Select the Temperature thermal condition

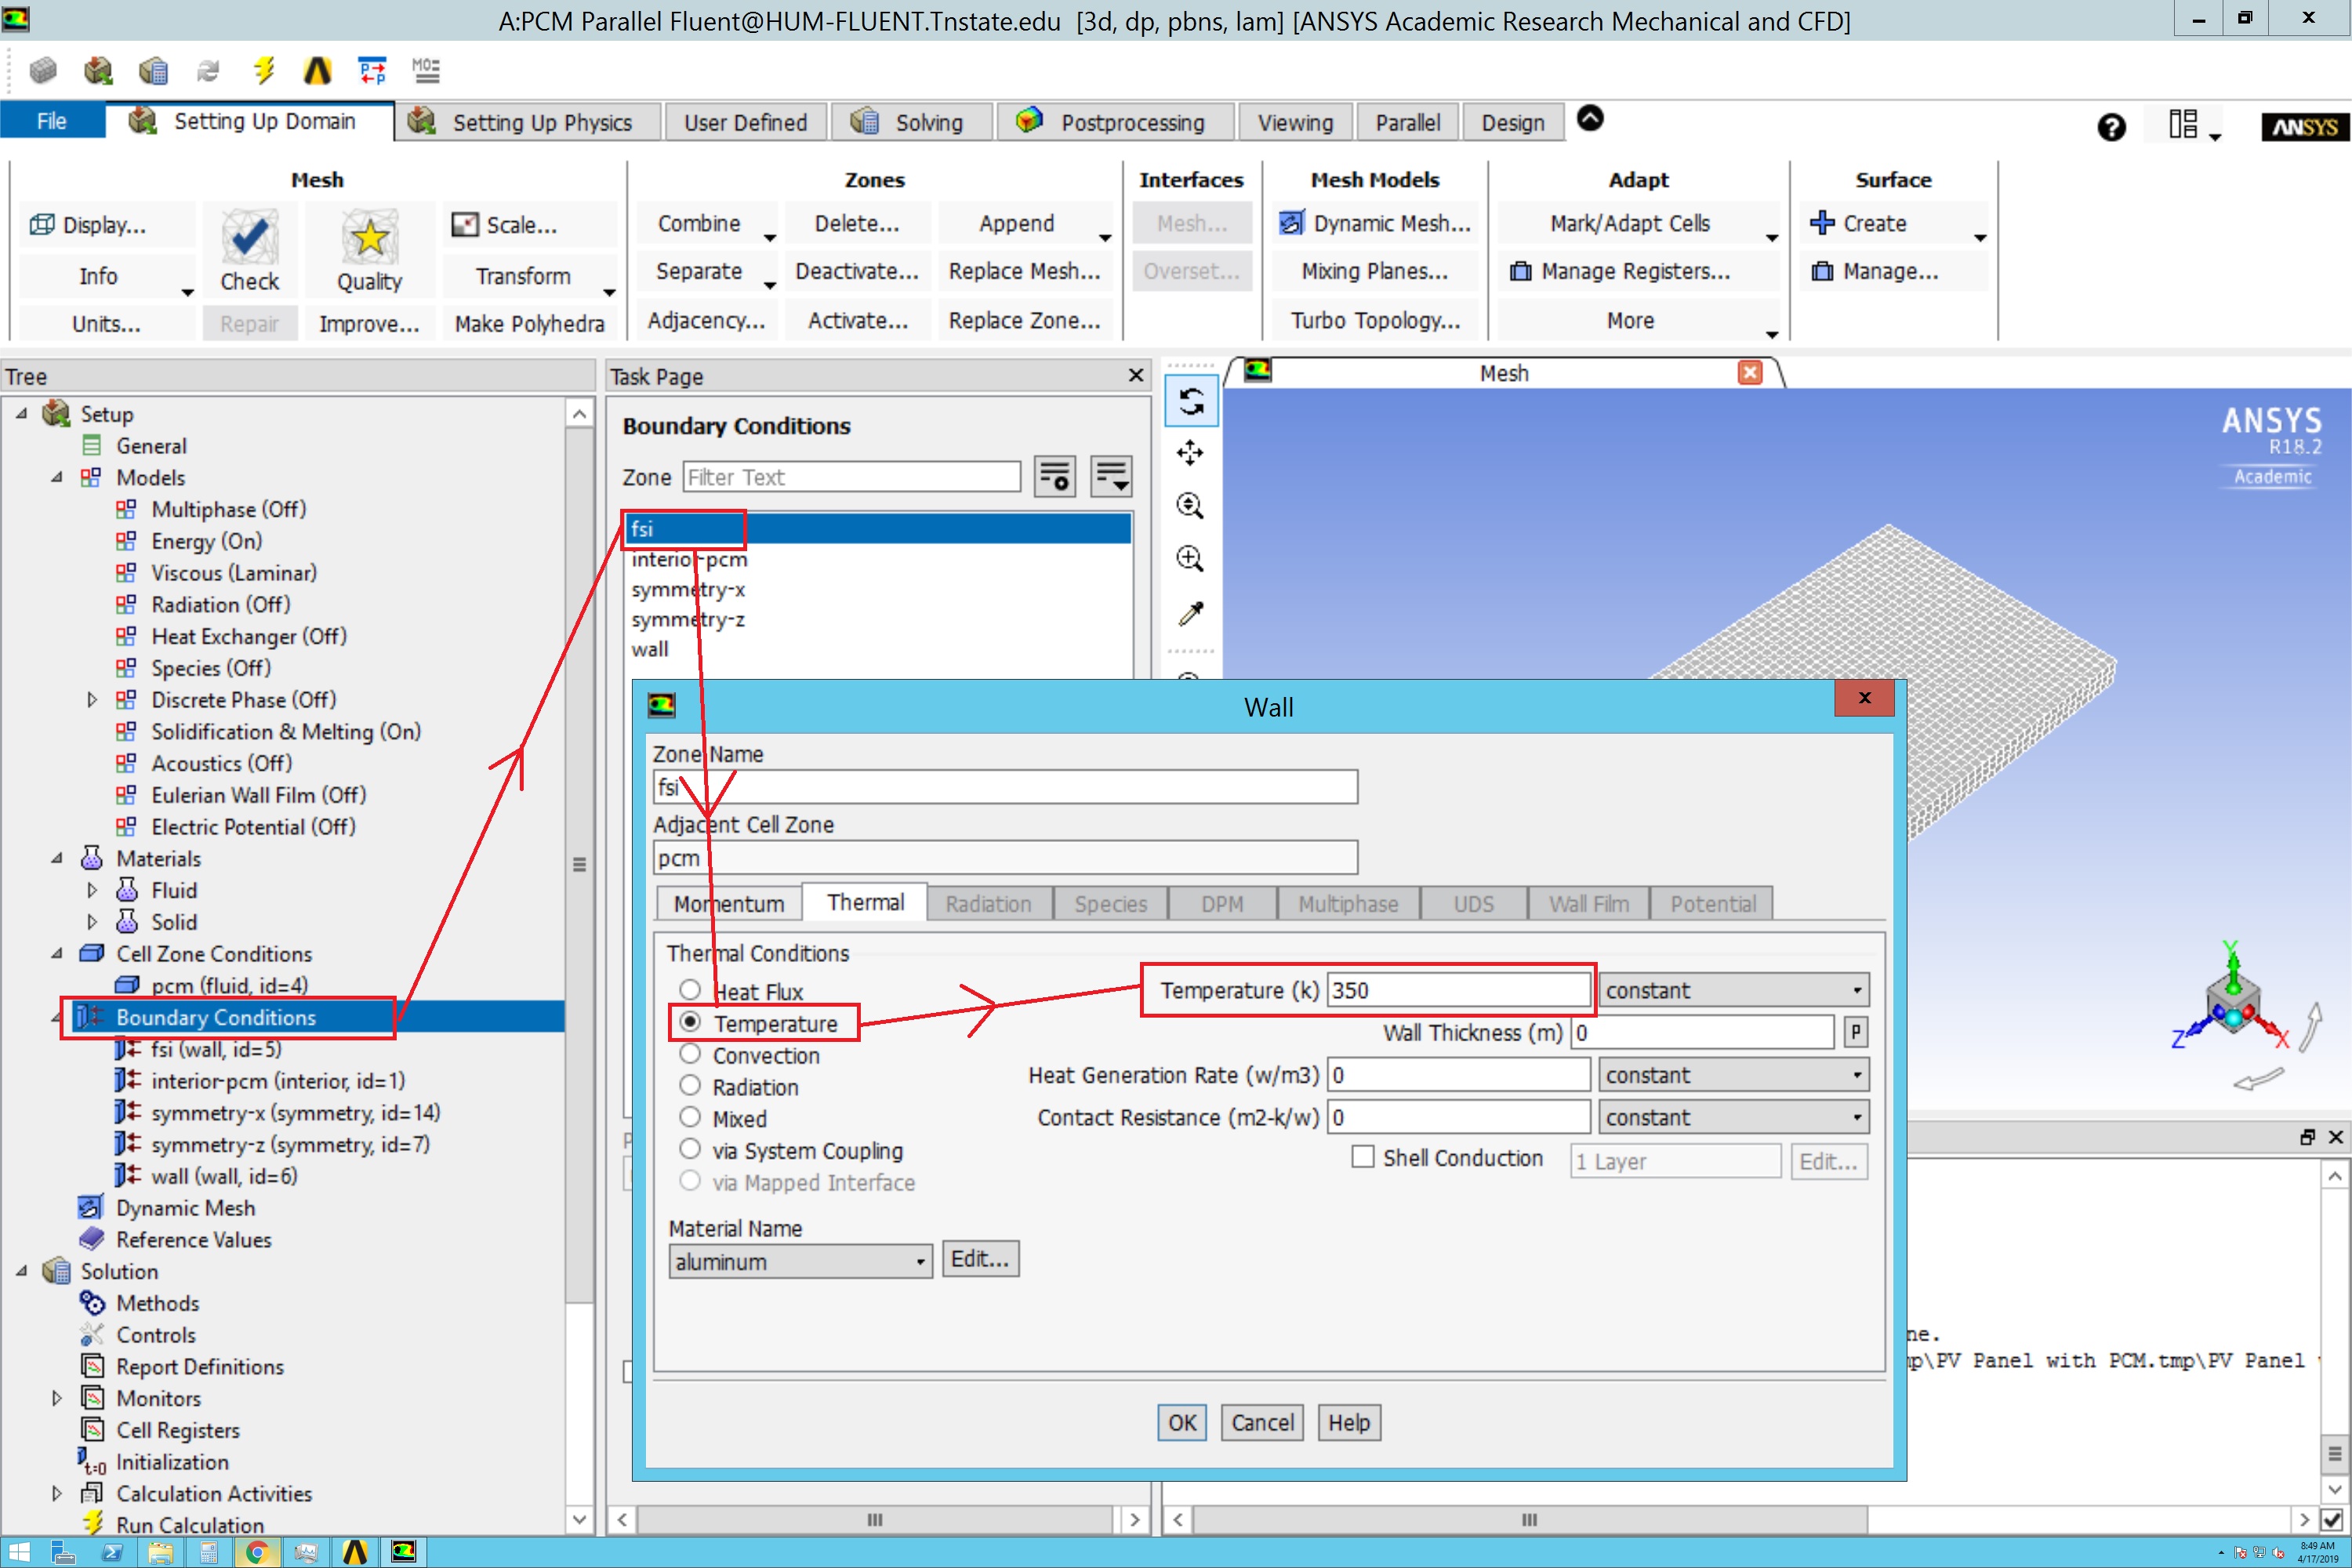[690, 1022]
